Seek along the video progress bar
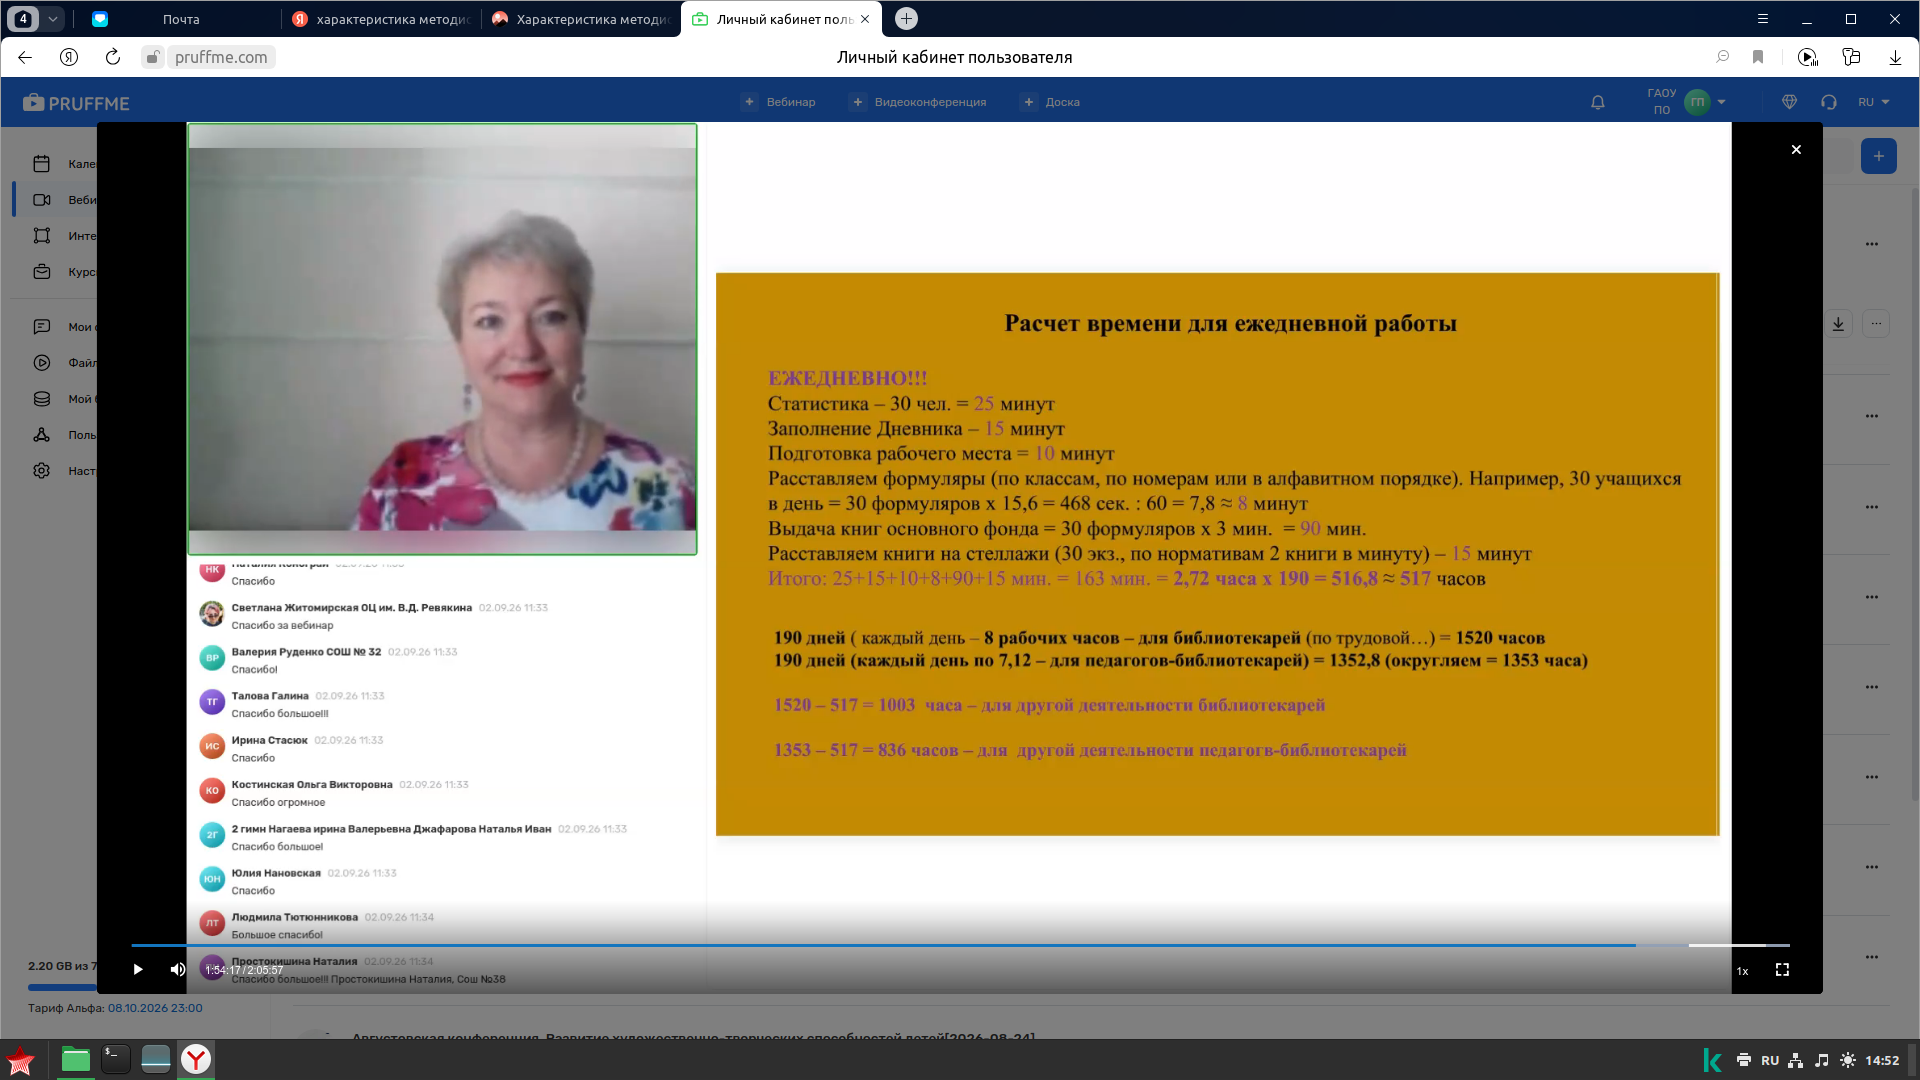Image resolution: width=1920 pixels, height=1080 pixels. [x=960, y=945]
